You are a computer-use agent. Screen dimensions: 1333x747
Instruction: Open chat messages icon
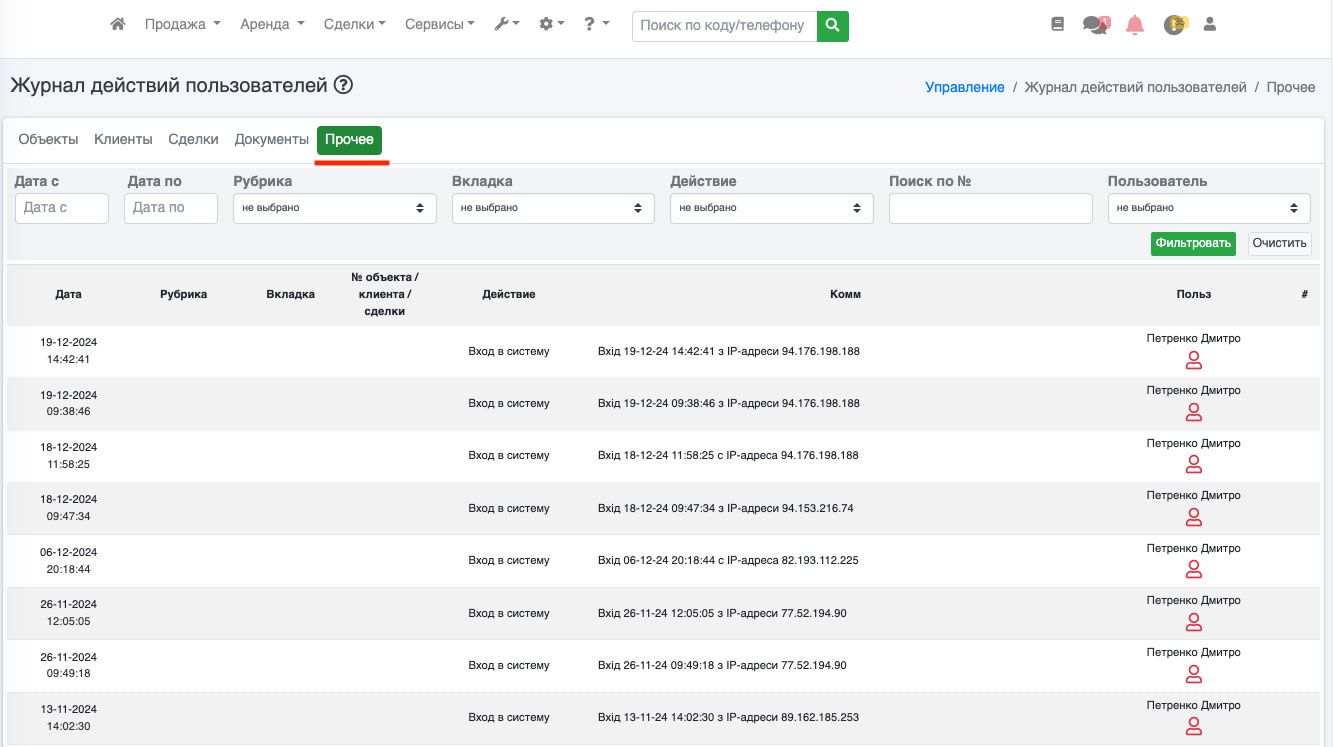click(1096, 25)
